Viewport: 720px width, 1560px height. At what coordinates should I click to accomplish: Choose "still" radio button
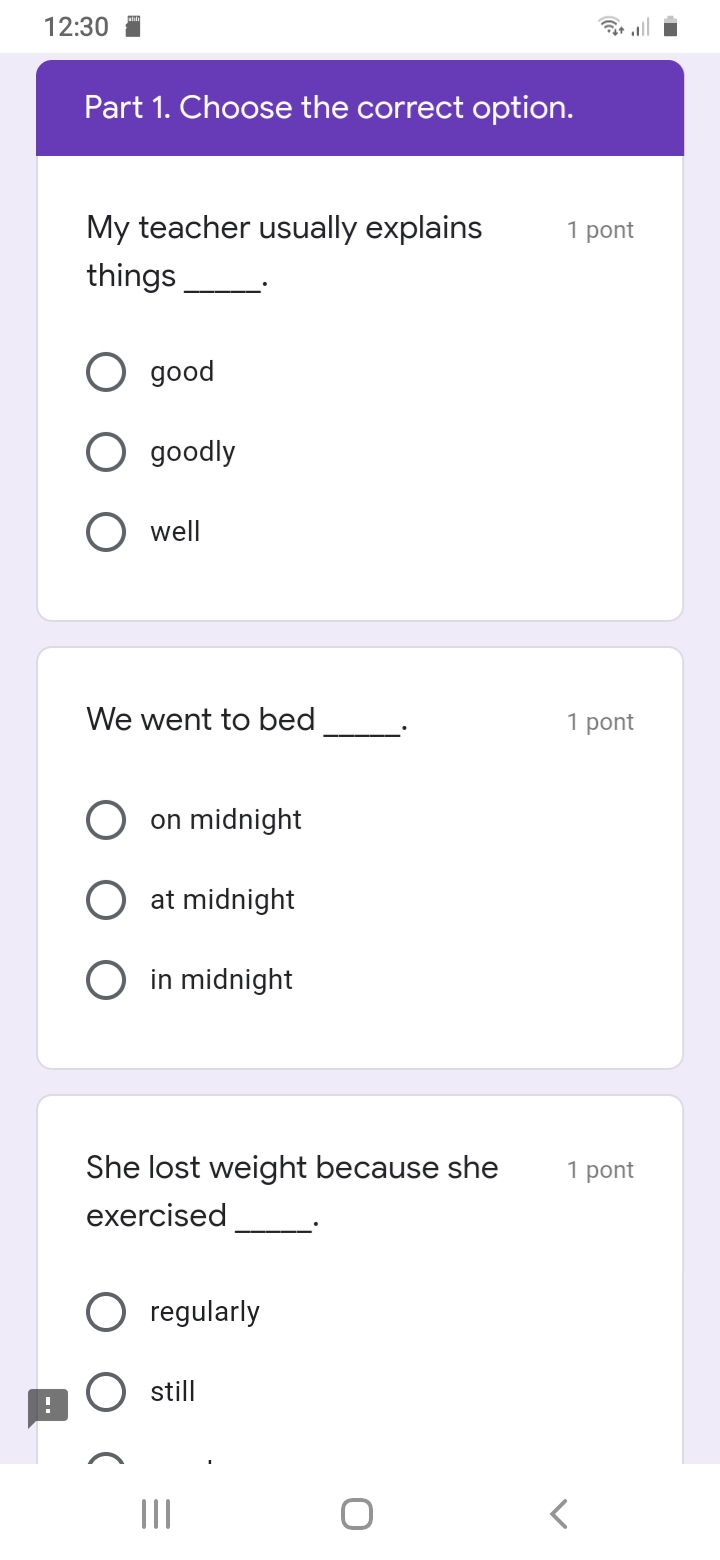pyautogui.click(x=106, y=1391)
